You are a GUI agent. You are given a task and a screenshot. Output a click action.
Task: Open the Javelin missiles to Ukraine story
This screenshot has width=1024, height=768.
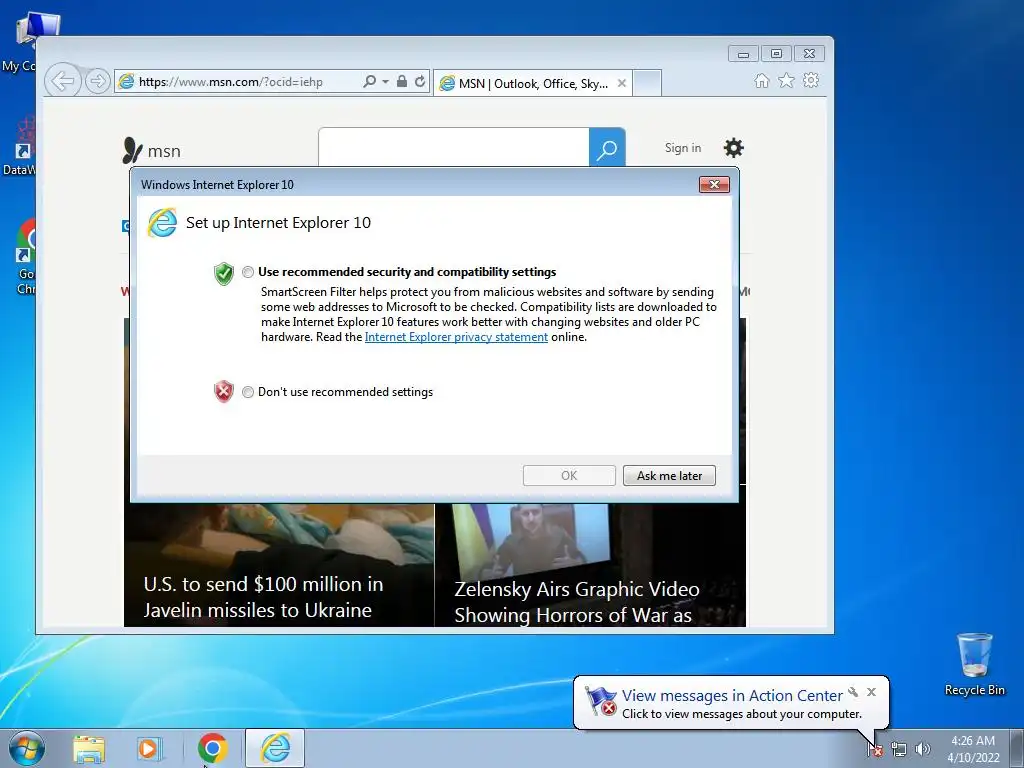pyautogui.click(x=263, y=597)
